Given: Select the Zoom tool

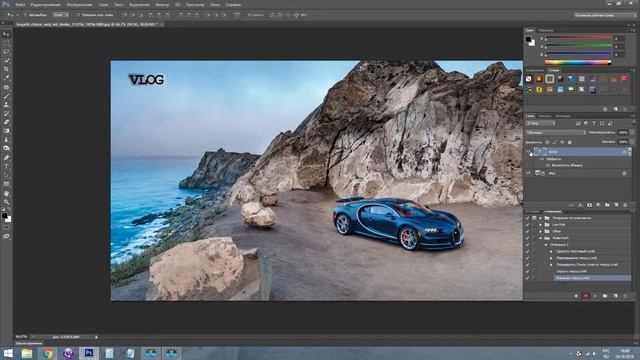Looking at the screenshot, I should tap(6, 202).
